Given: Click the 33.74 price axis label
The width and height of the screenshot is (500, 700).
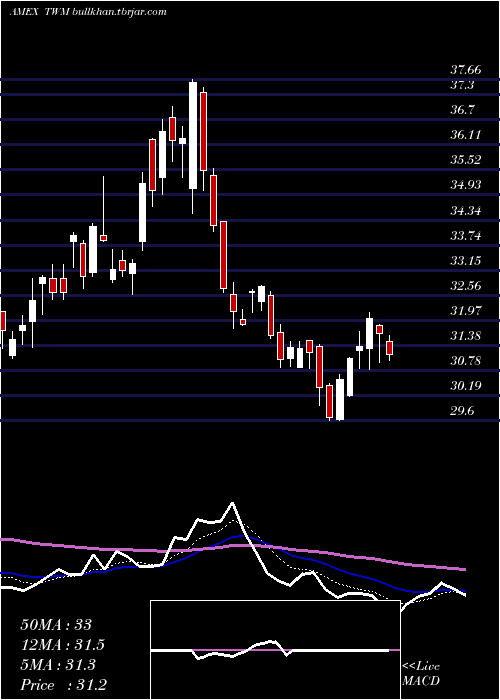Looking at the screenshot, I should click(465, 235).
